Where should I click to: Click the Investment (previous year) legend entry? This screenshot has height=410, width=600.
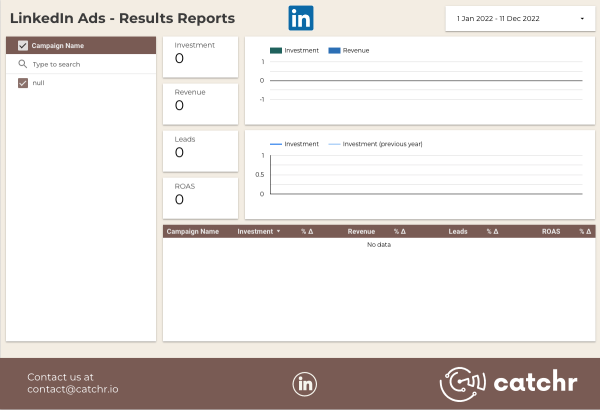point(375,144)
